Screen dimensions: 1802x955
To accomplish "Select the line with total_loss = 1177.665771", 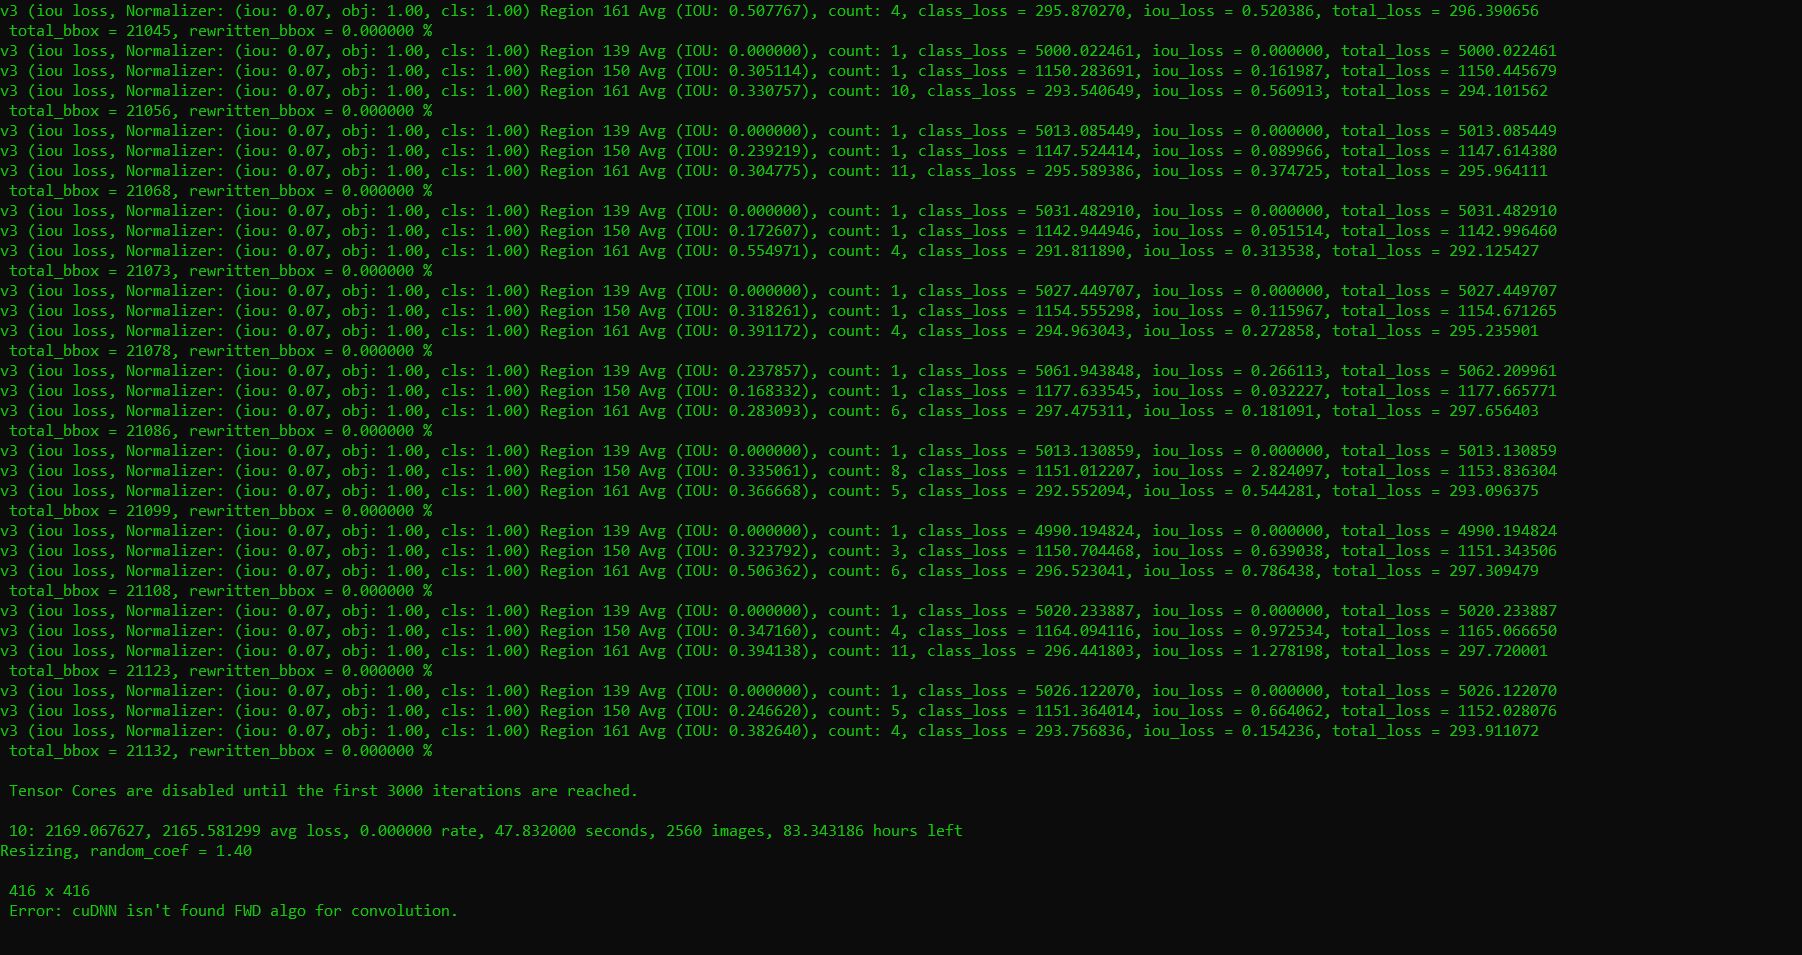I will 778,391.
